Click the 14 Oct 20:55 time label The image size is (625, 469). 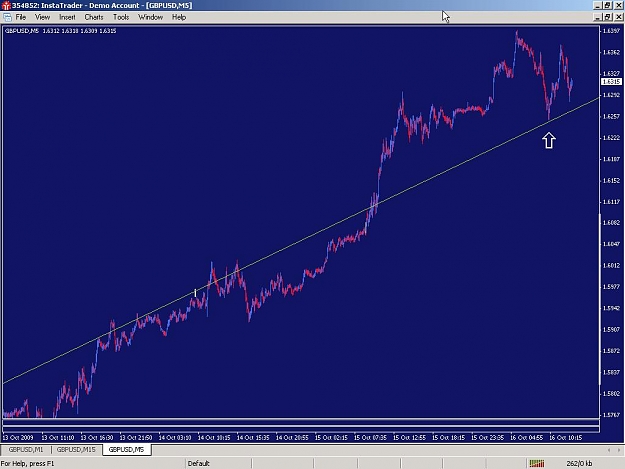pos(292,438)
